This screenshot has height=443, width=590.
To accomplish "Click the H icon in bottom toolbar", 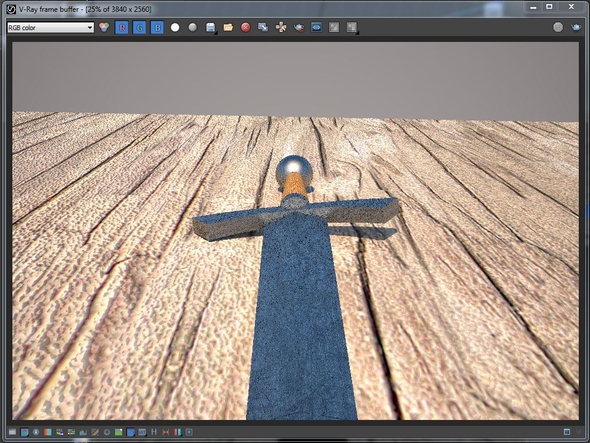I will [x=154, y=432].
